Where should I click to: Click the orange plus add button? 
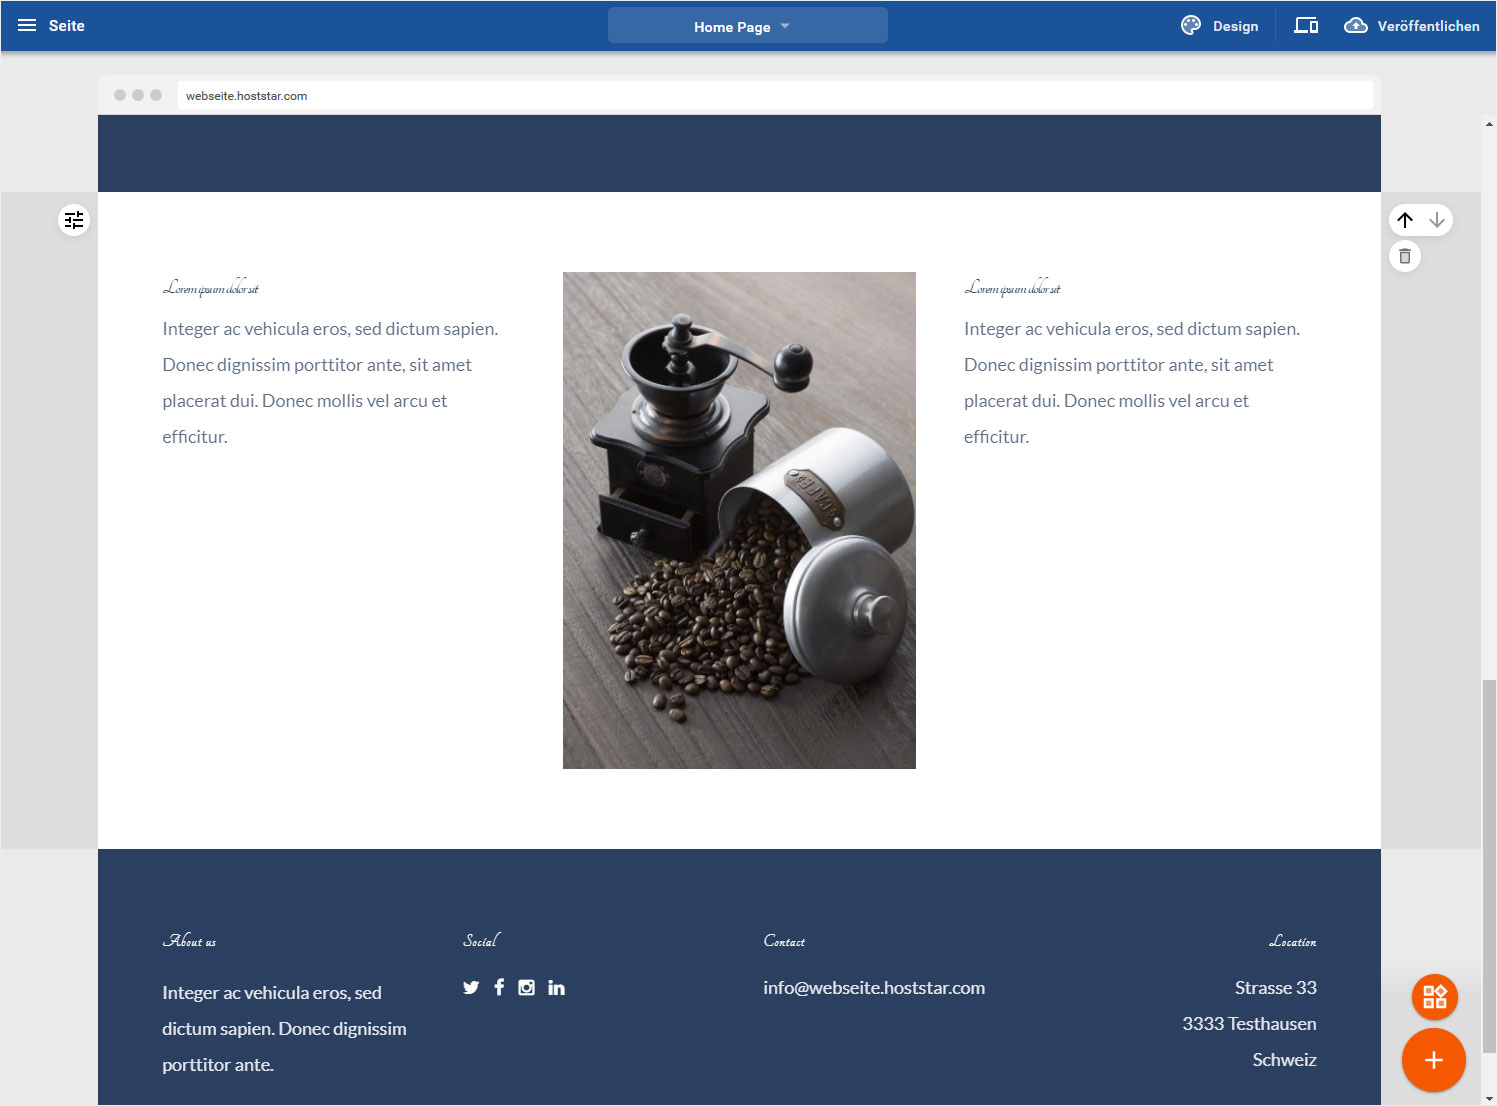1433,1060
